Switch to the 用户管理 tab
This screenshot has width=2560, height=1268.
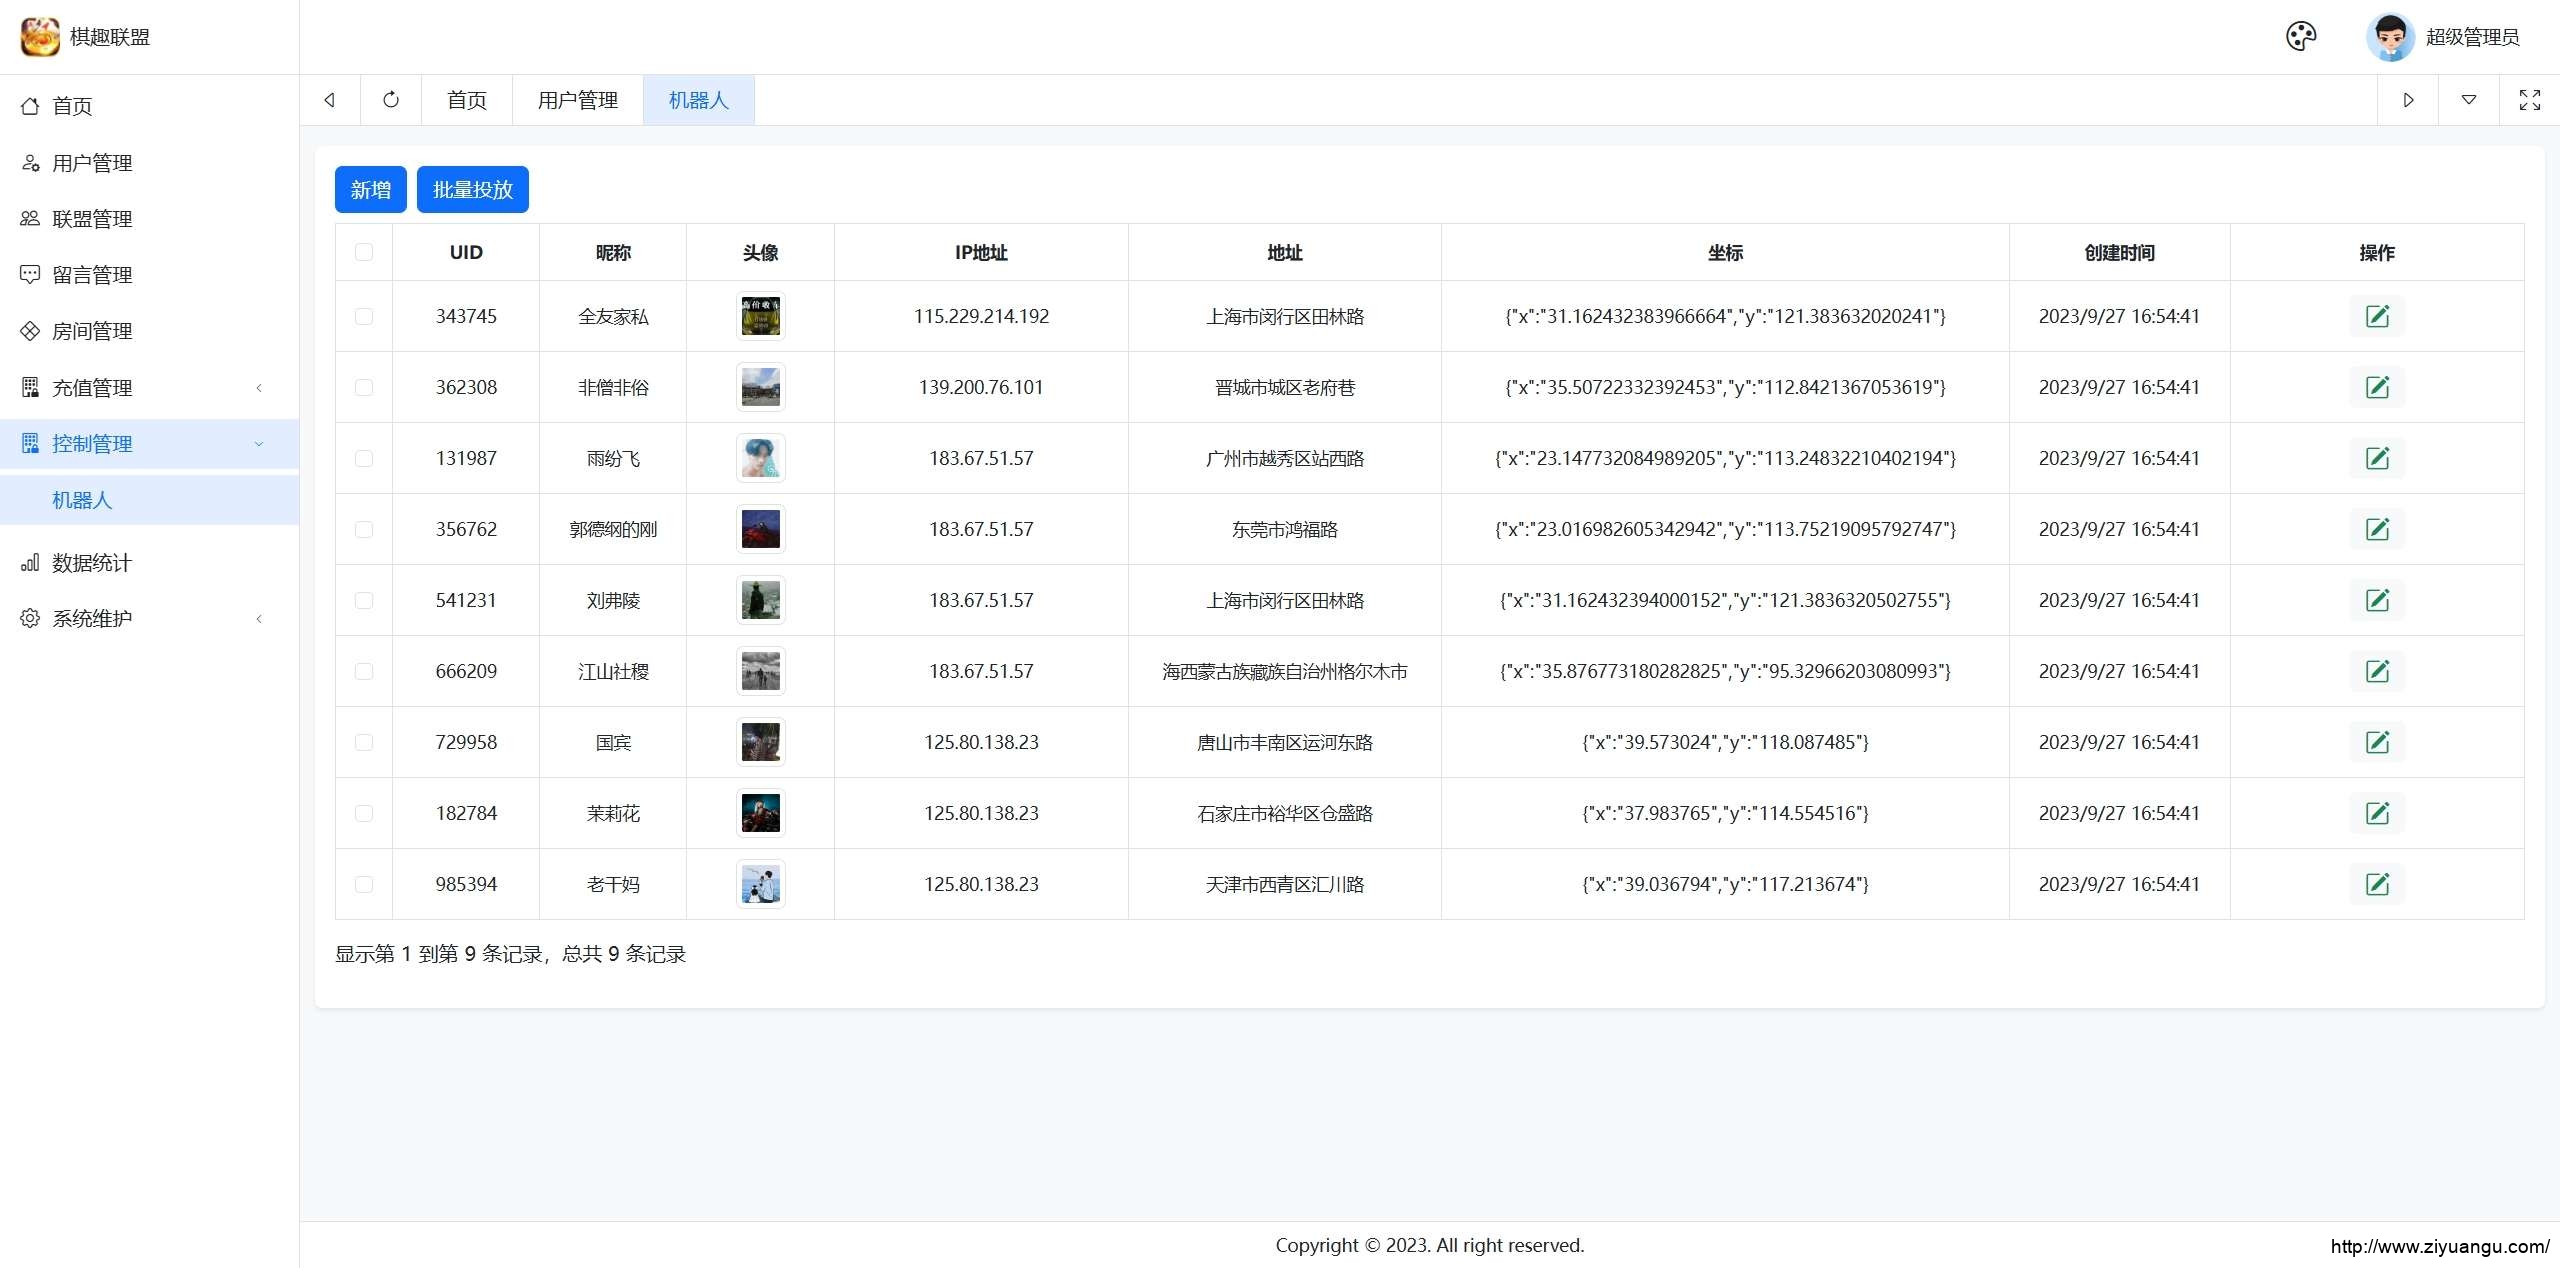[577, 100]
